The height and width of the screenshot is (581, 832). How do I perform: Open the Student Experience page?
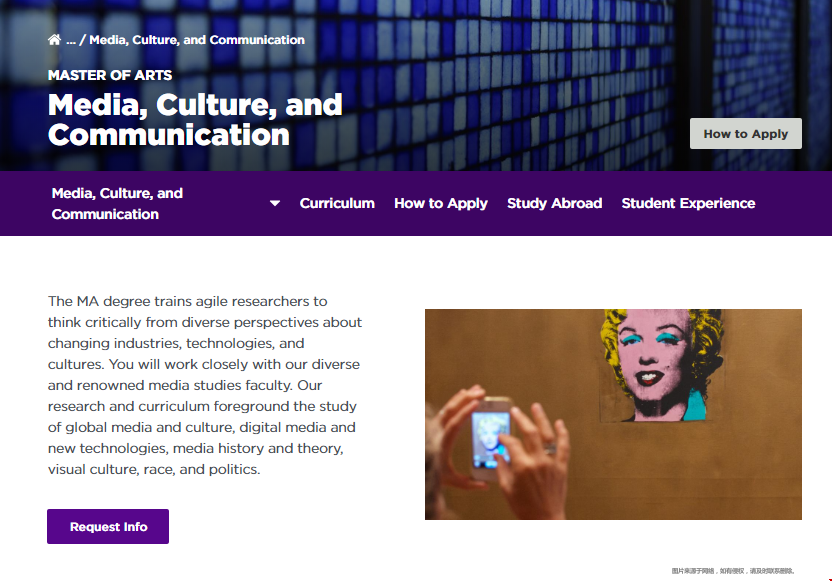point(688,203)
